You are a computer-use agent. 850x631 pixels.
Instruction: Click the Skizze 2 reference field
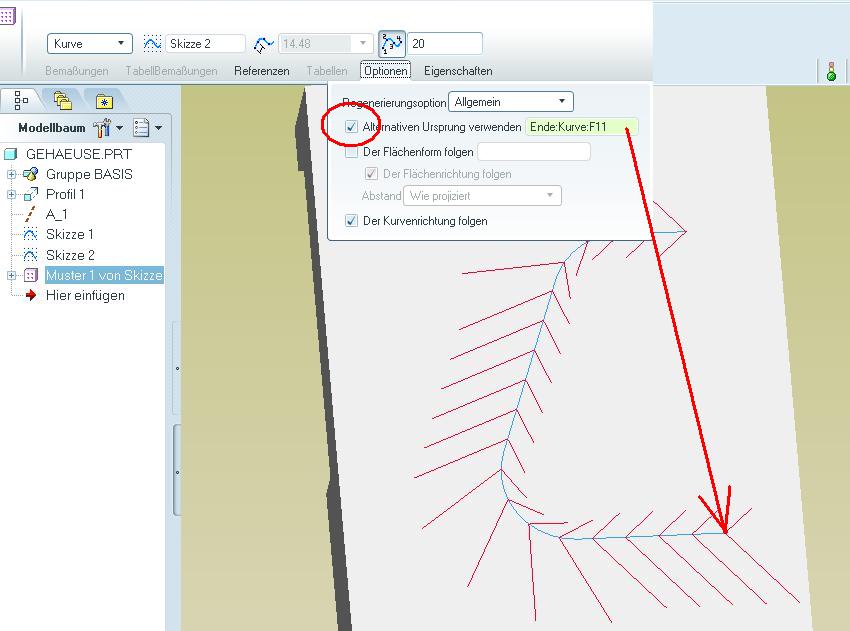click(205, 43)
